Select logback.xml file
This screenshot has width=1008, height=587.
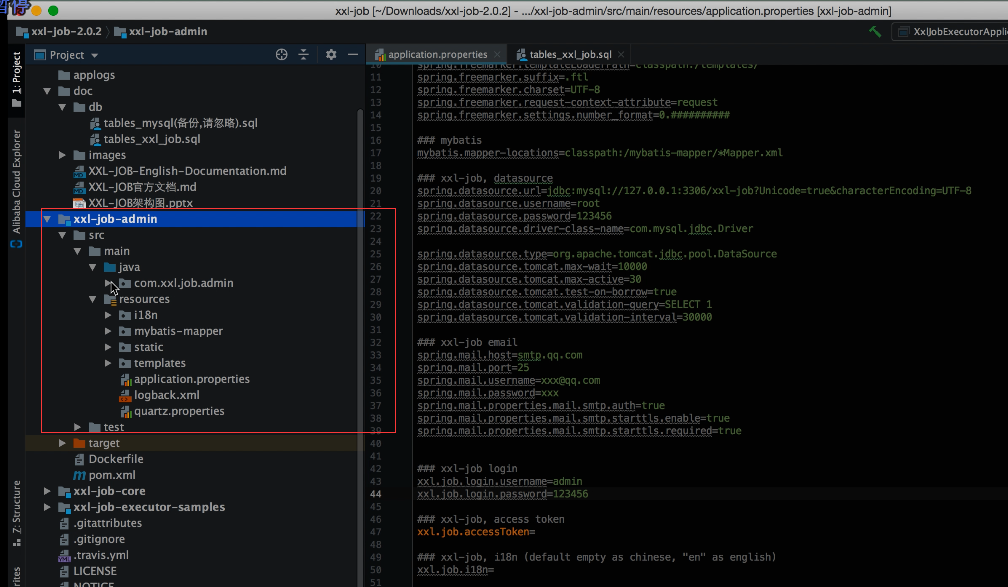click(x=160, y=395)
